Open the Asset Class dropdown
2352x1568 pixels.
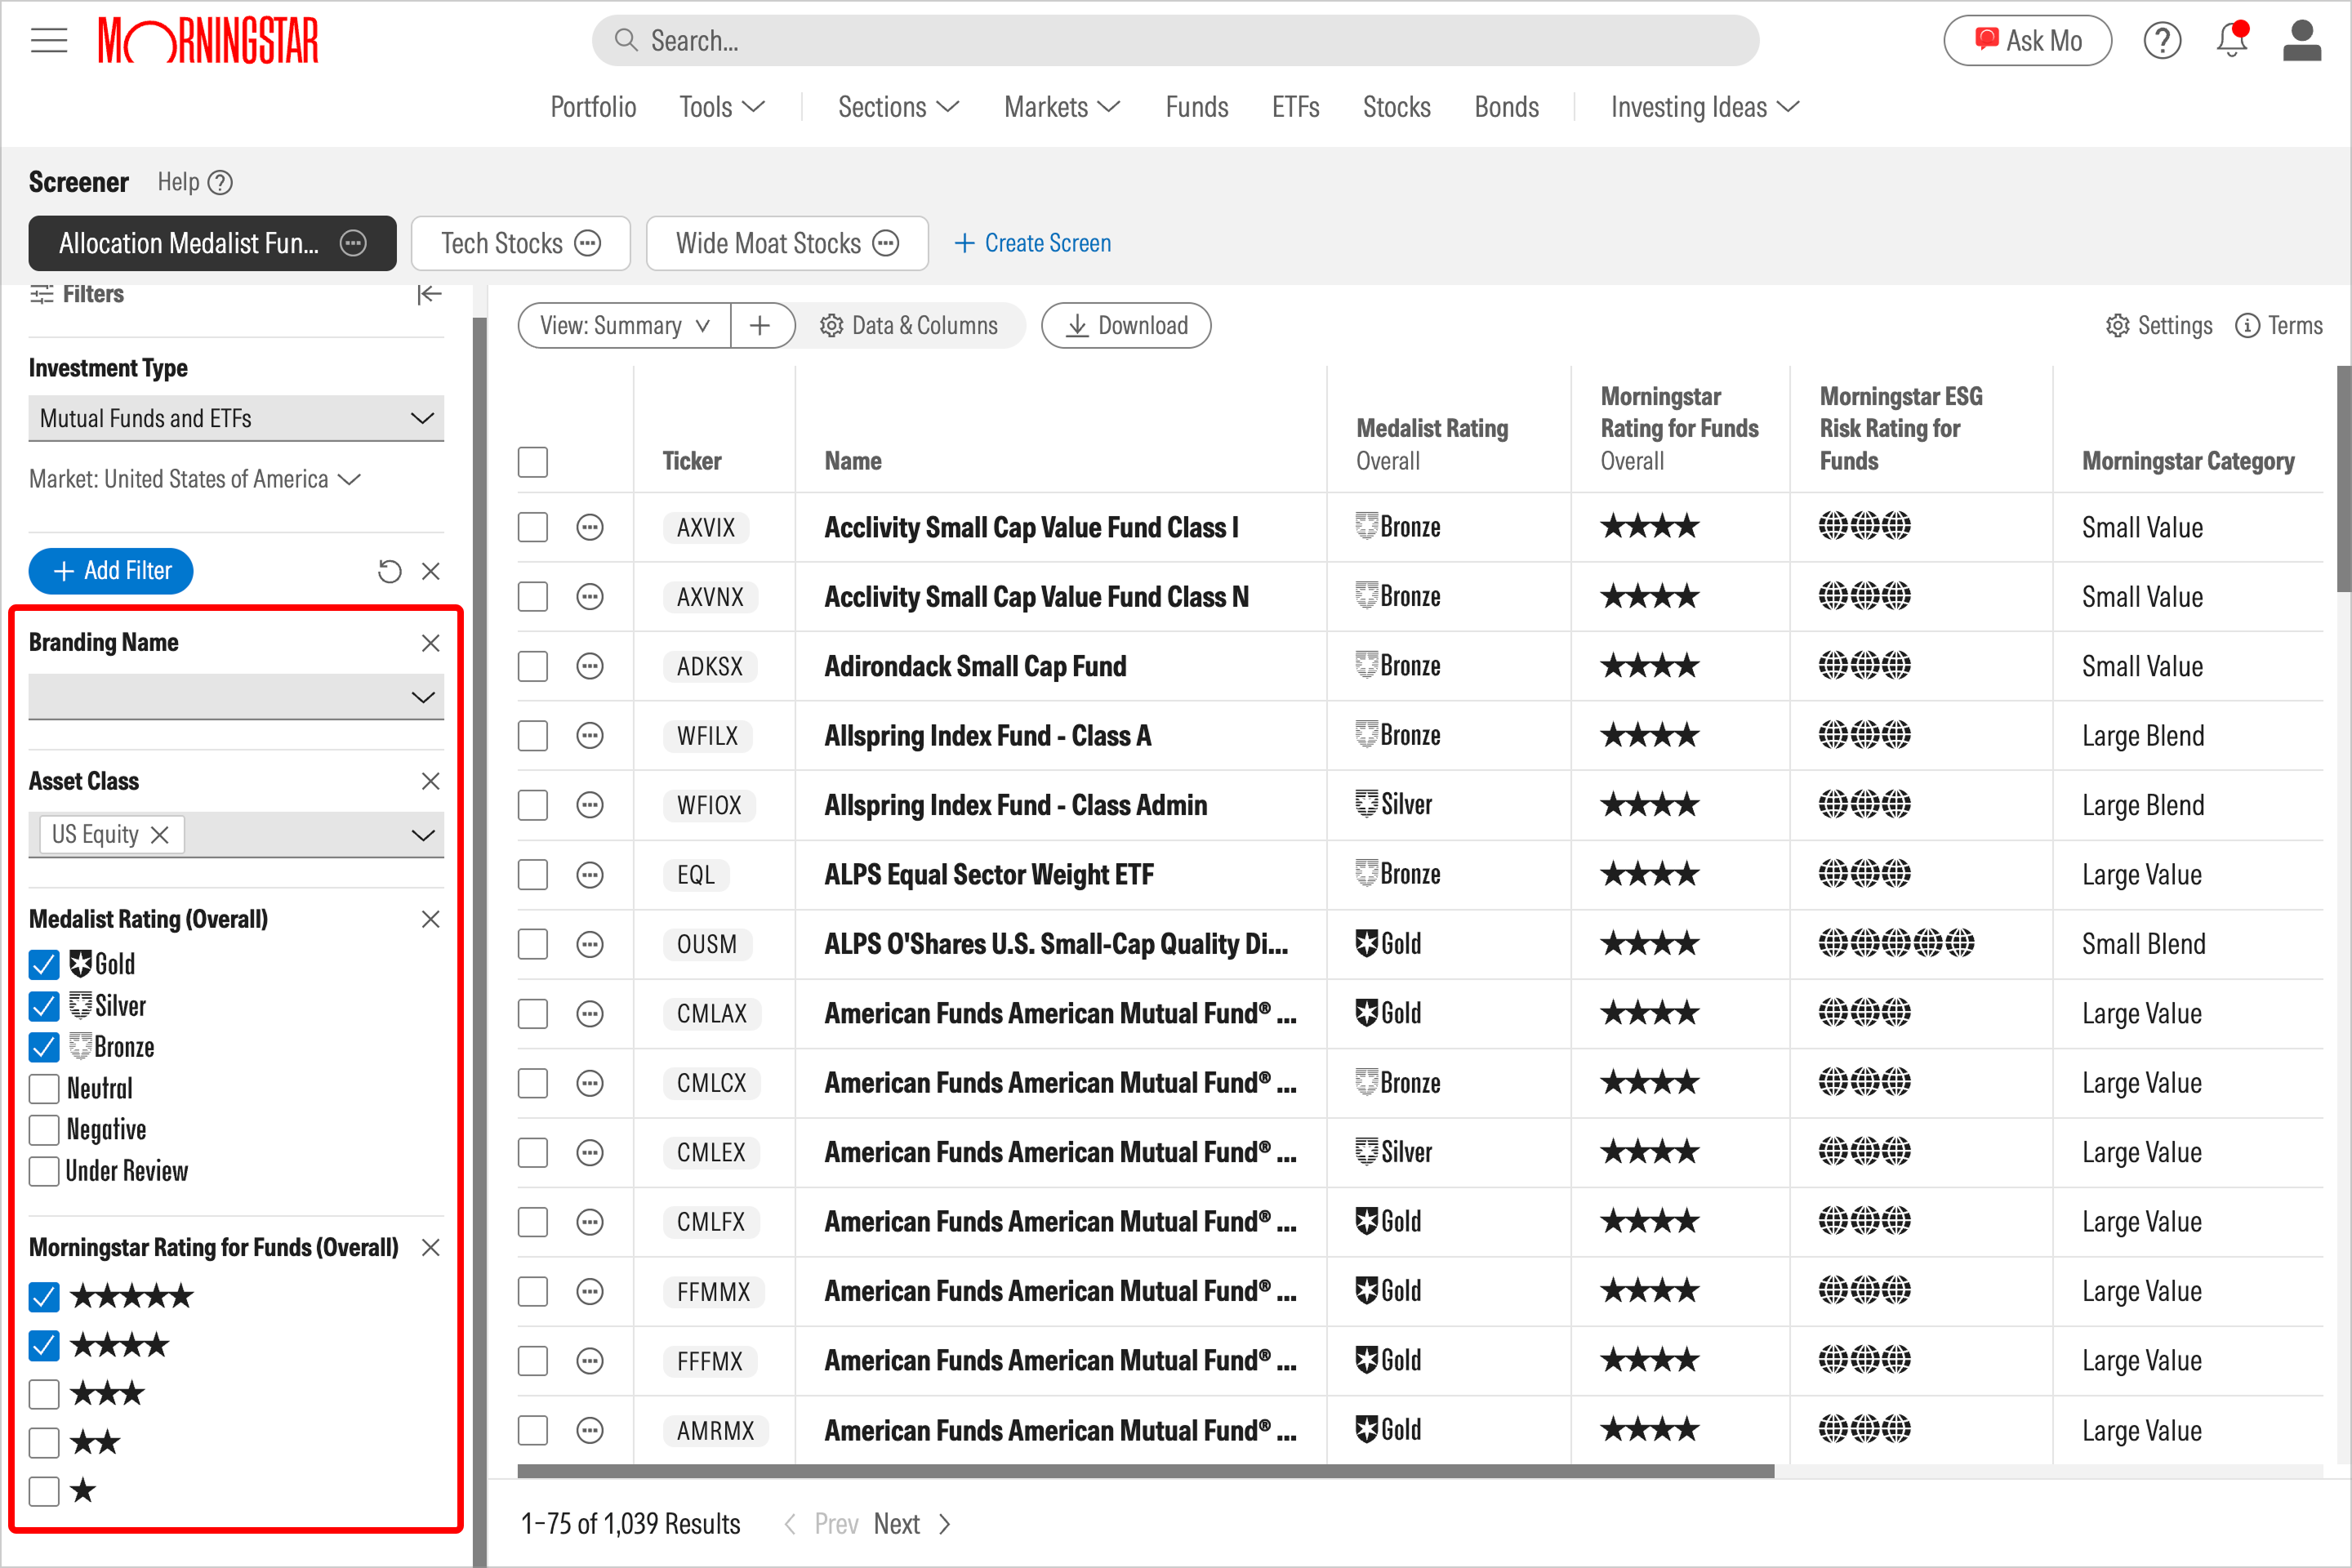point(236,835)
